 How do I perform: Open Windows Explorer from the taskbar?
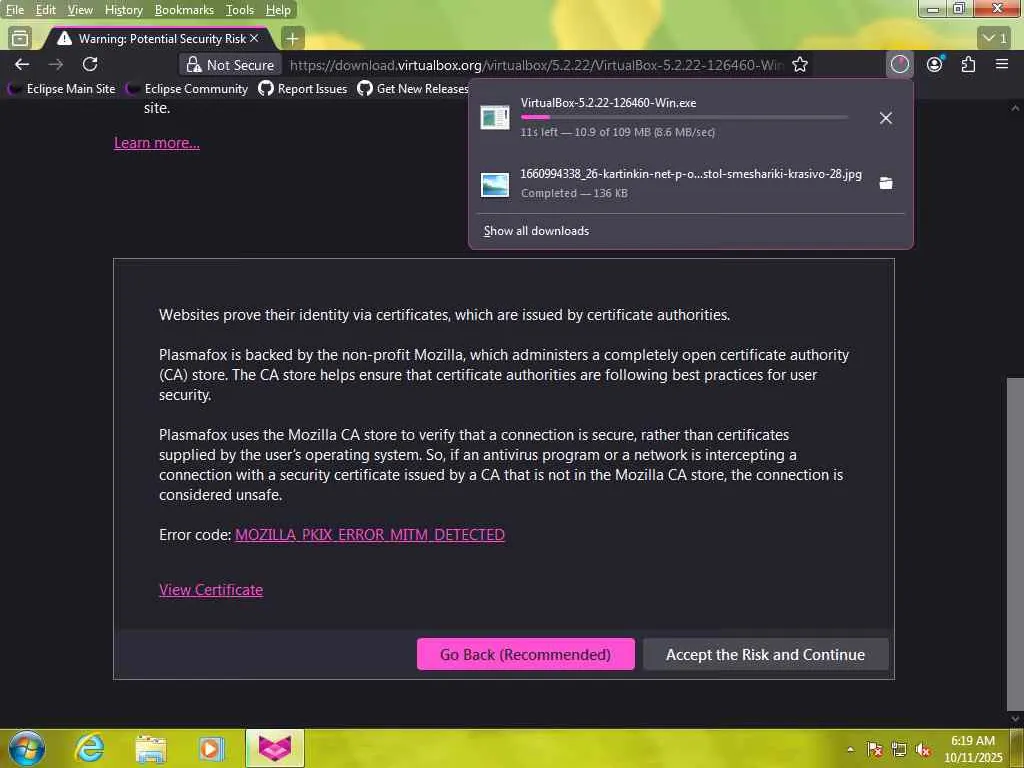pos(151,748)
